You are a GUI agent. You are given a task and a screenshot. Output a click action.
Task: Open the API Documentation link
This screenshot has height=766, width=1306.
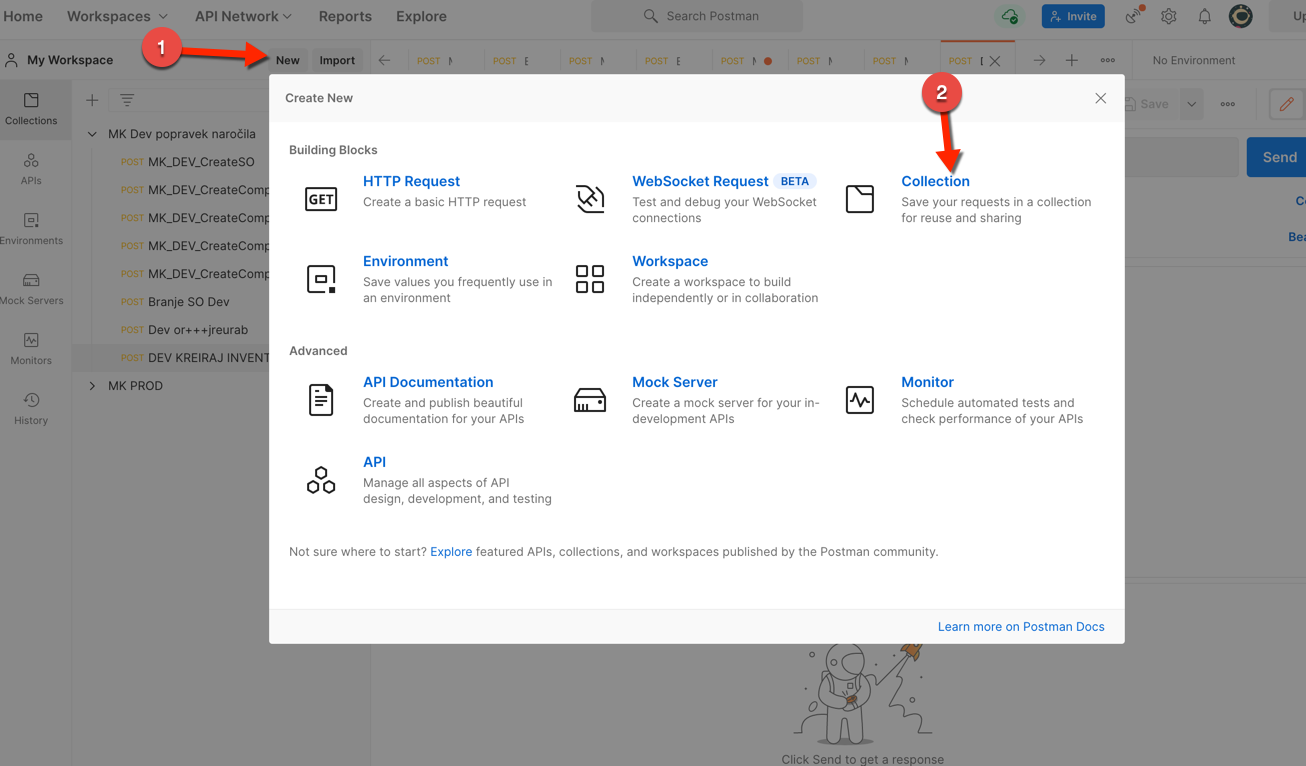tap(428, 382)
